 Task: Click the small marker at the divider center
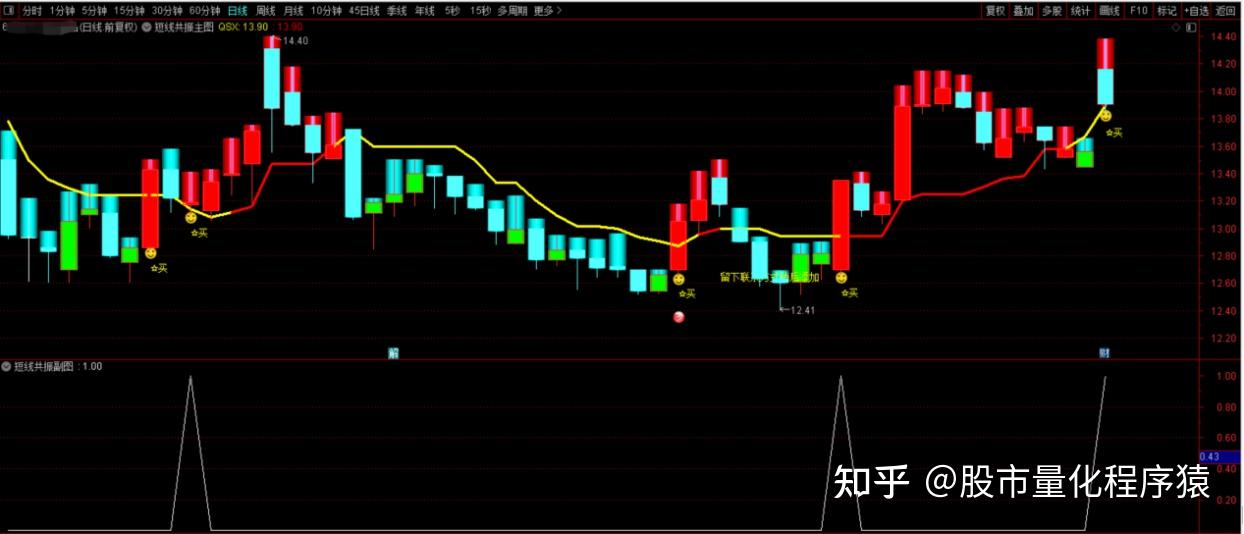394,353
